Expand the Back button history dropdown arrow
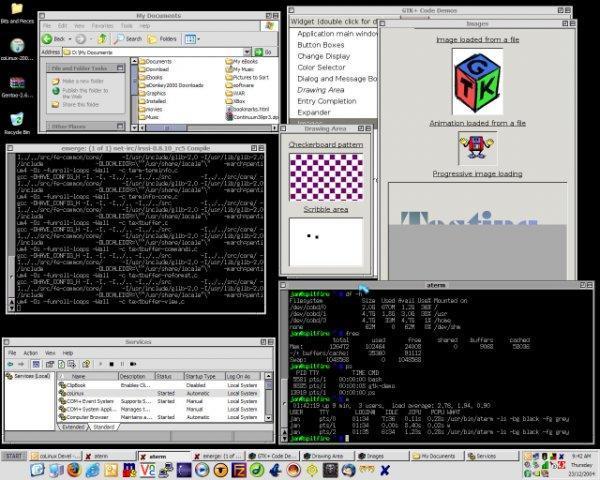The image size is (600, 480). (70, 39)
